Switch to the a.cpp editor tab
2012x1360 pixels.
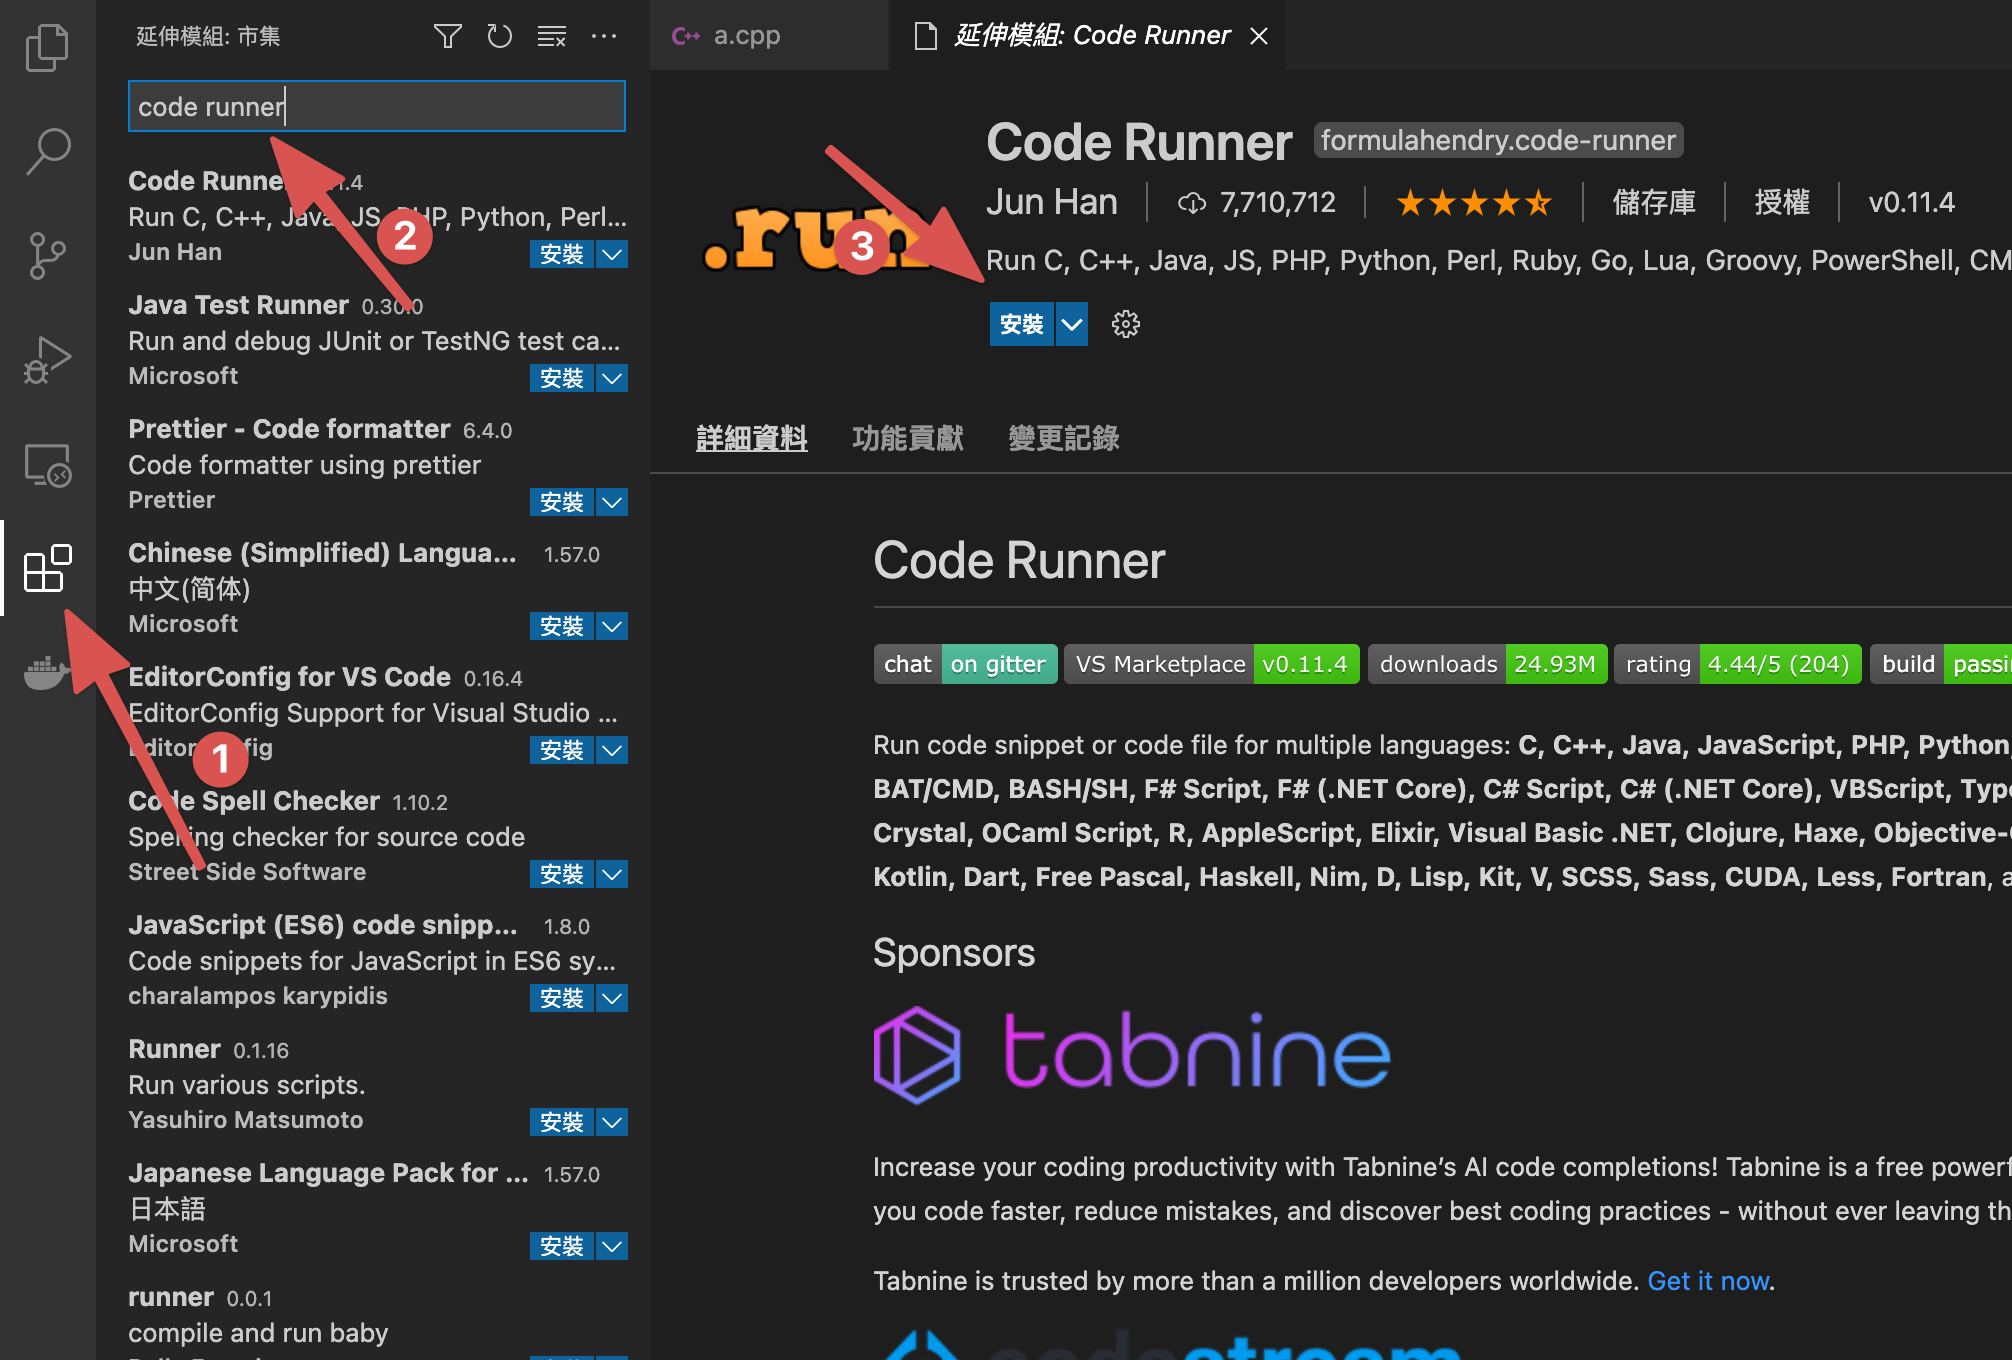tap(746, 36)
